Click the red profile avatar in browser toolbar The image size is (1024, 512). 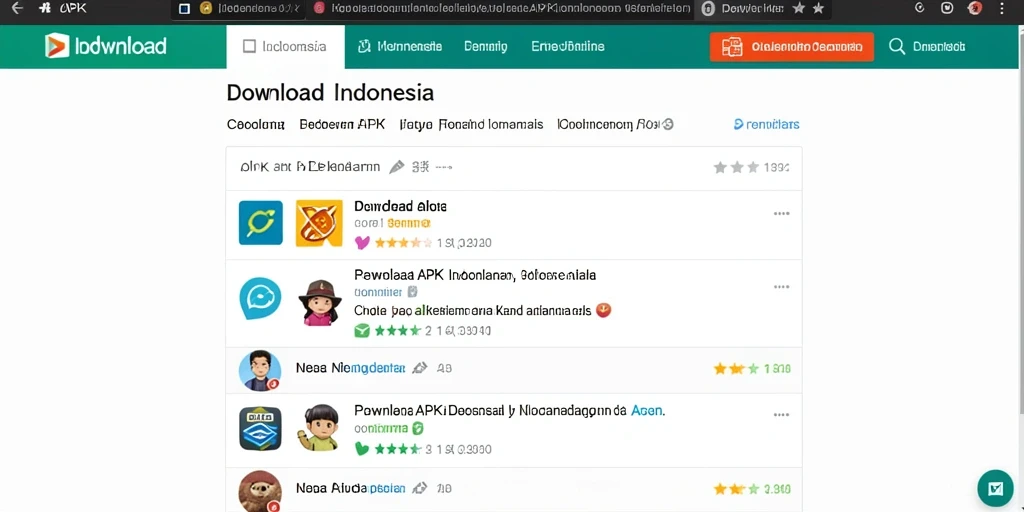[x=975, y=8]
